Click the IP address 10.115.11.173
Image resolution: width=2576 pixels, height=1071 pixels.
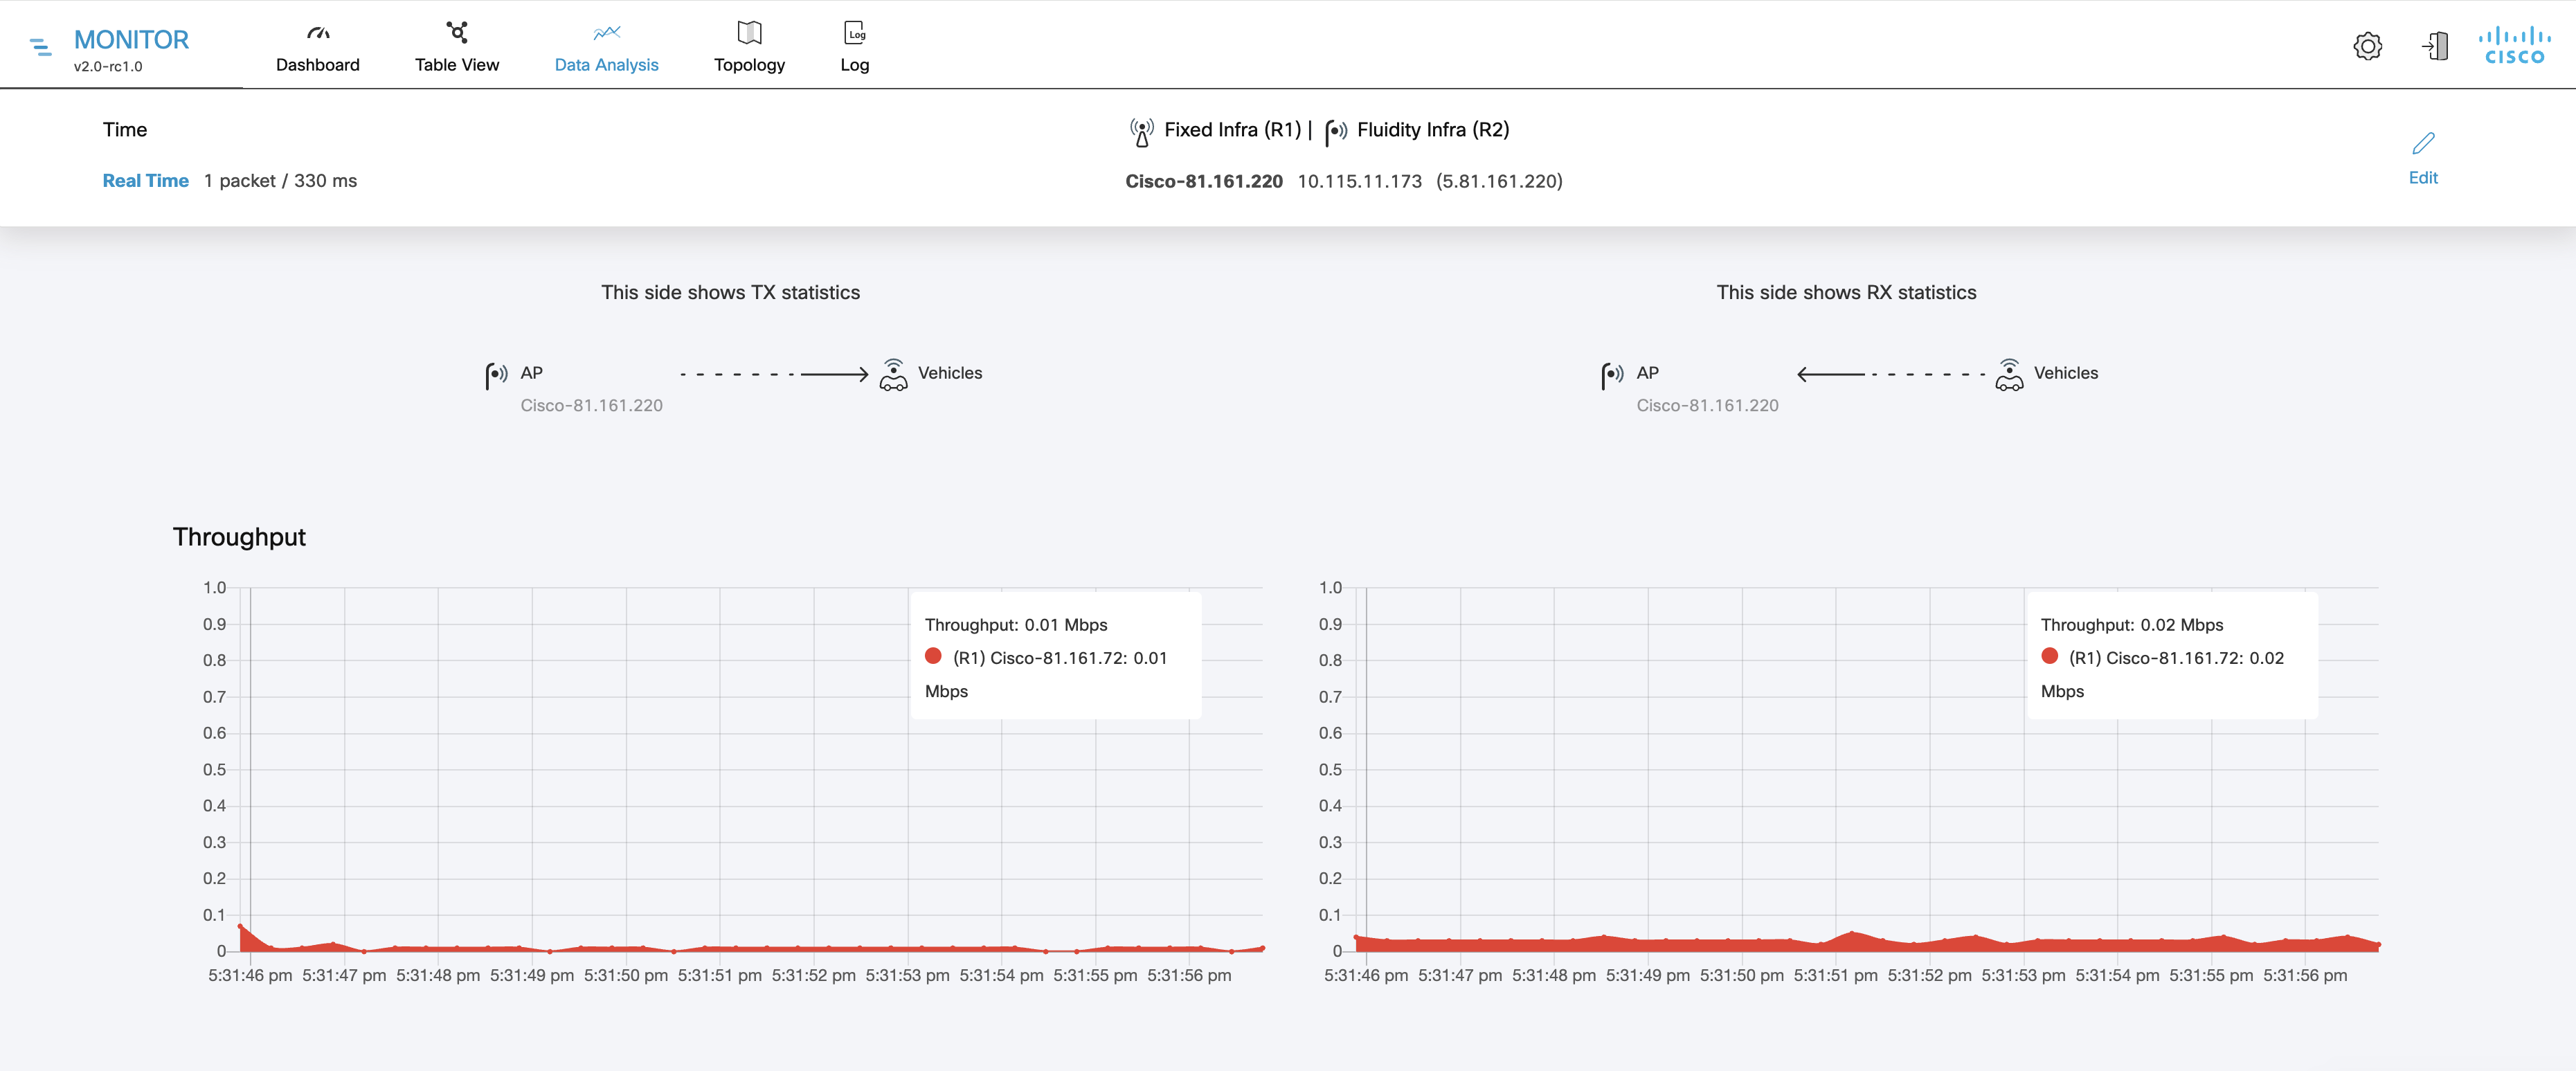tap(1359, 181)
